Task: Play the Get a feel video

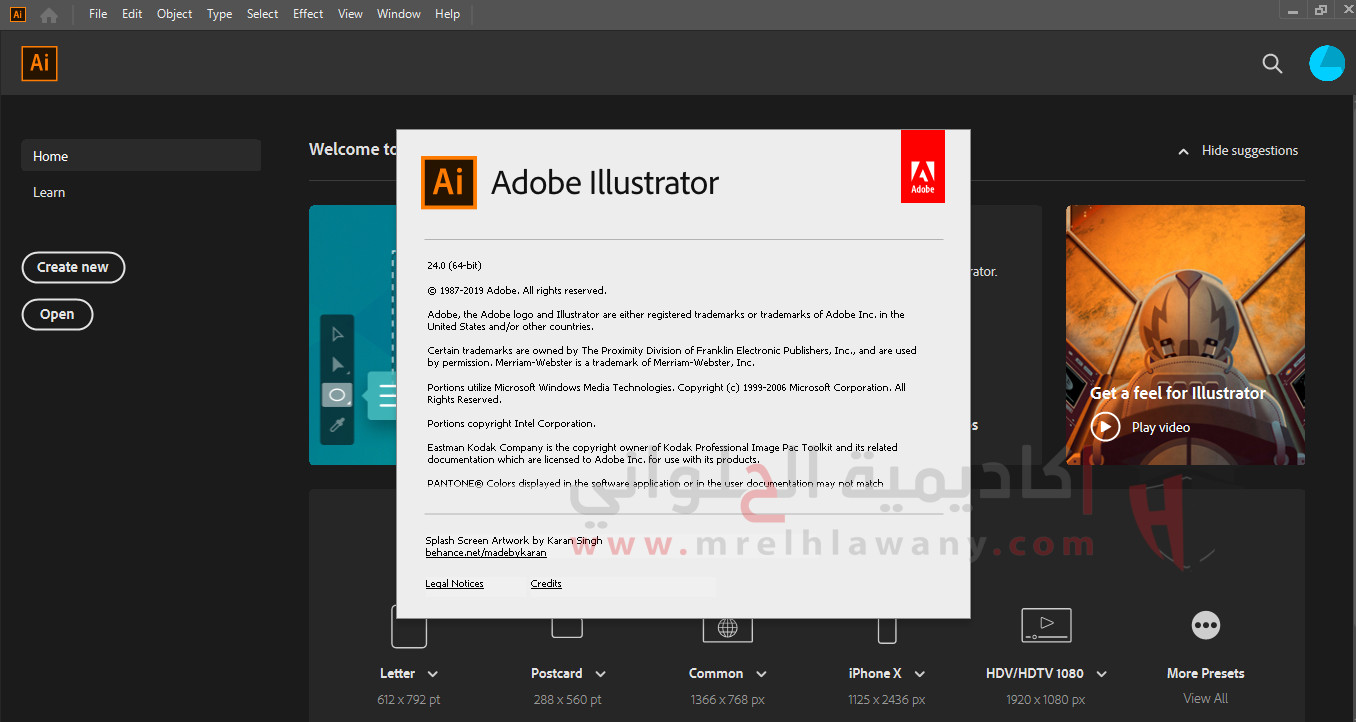Action: [1105, 427]
